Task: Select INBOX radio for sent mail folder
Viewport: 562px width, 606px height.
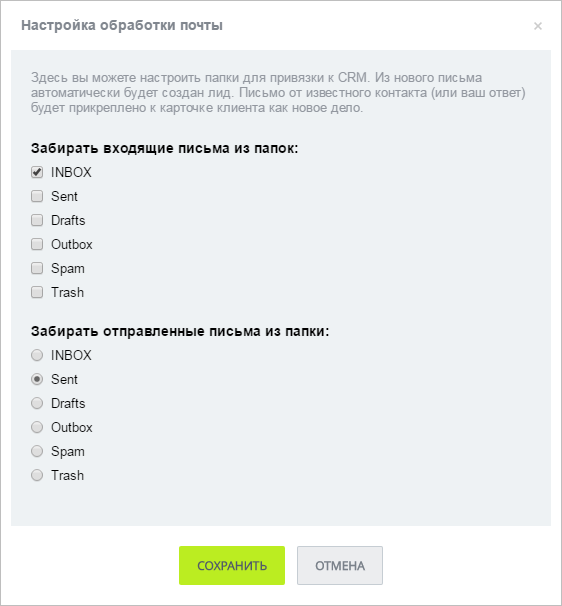Action: 37,355
